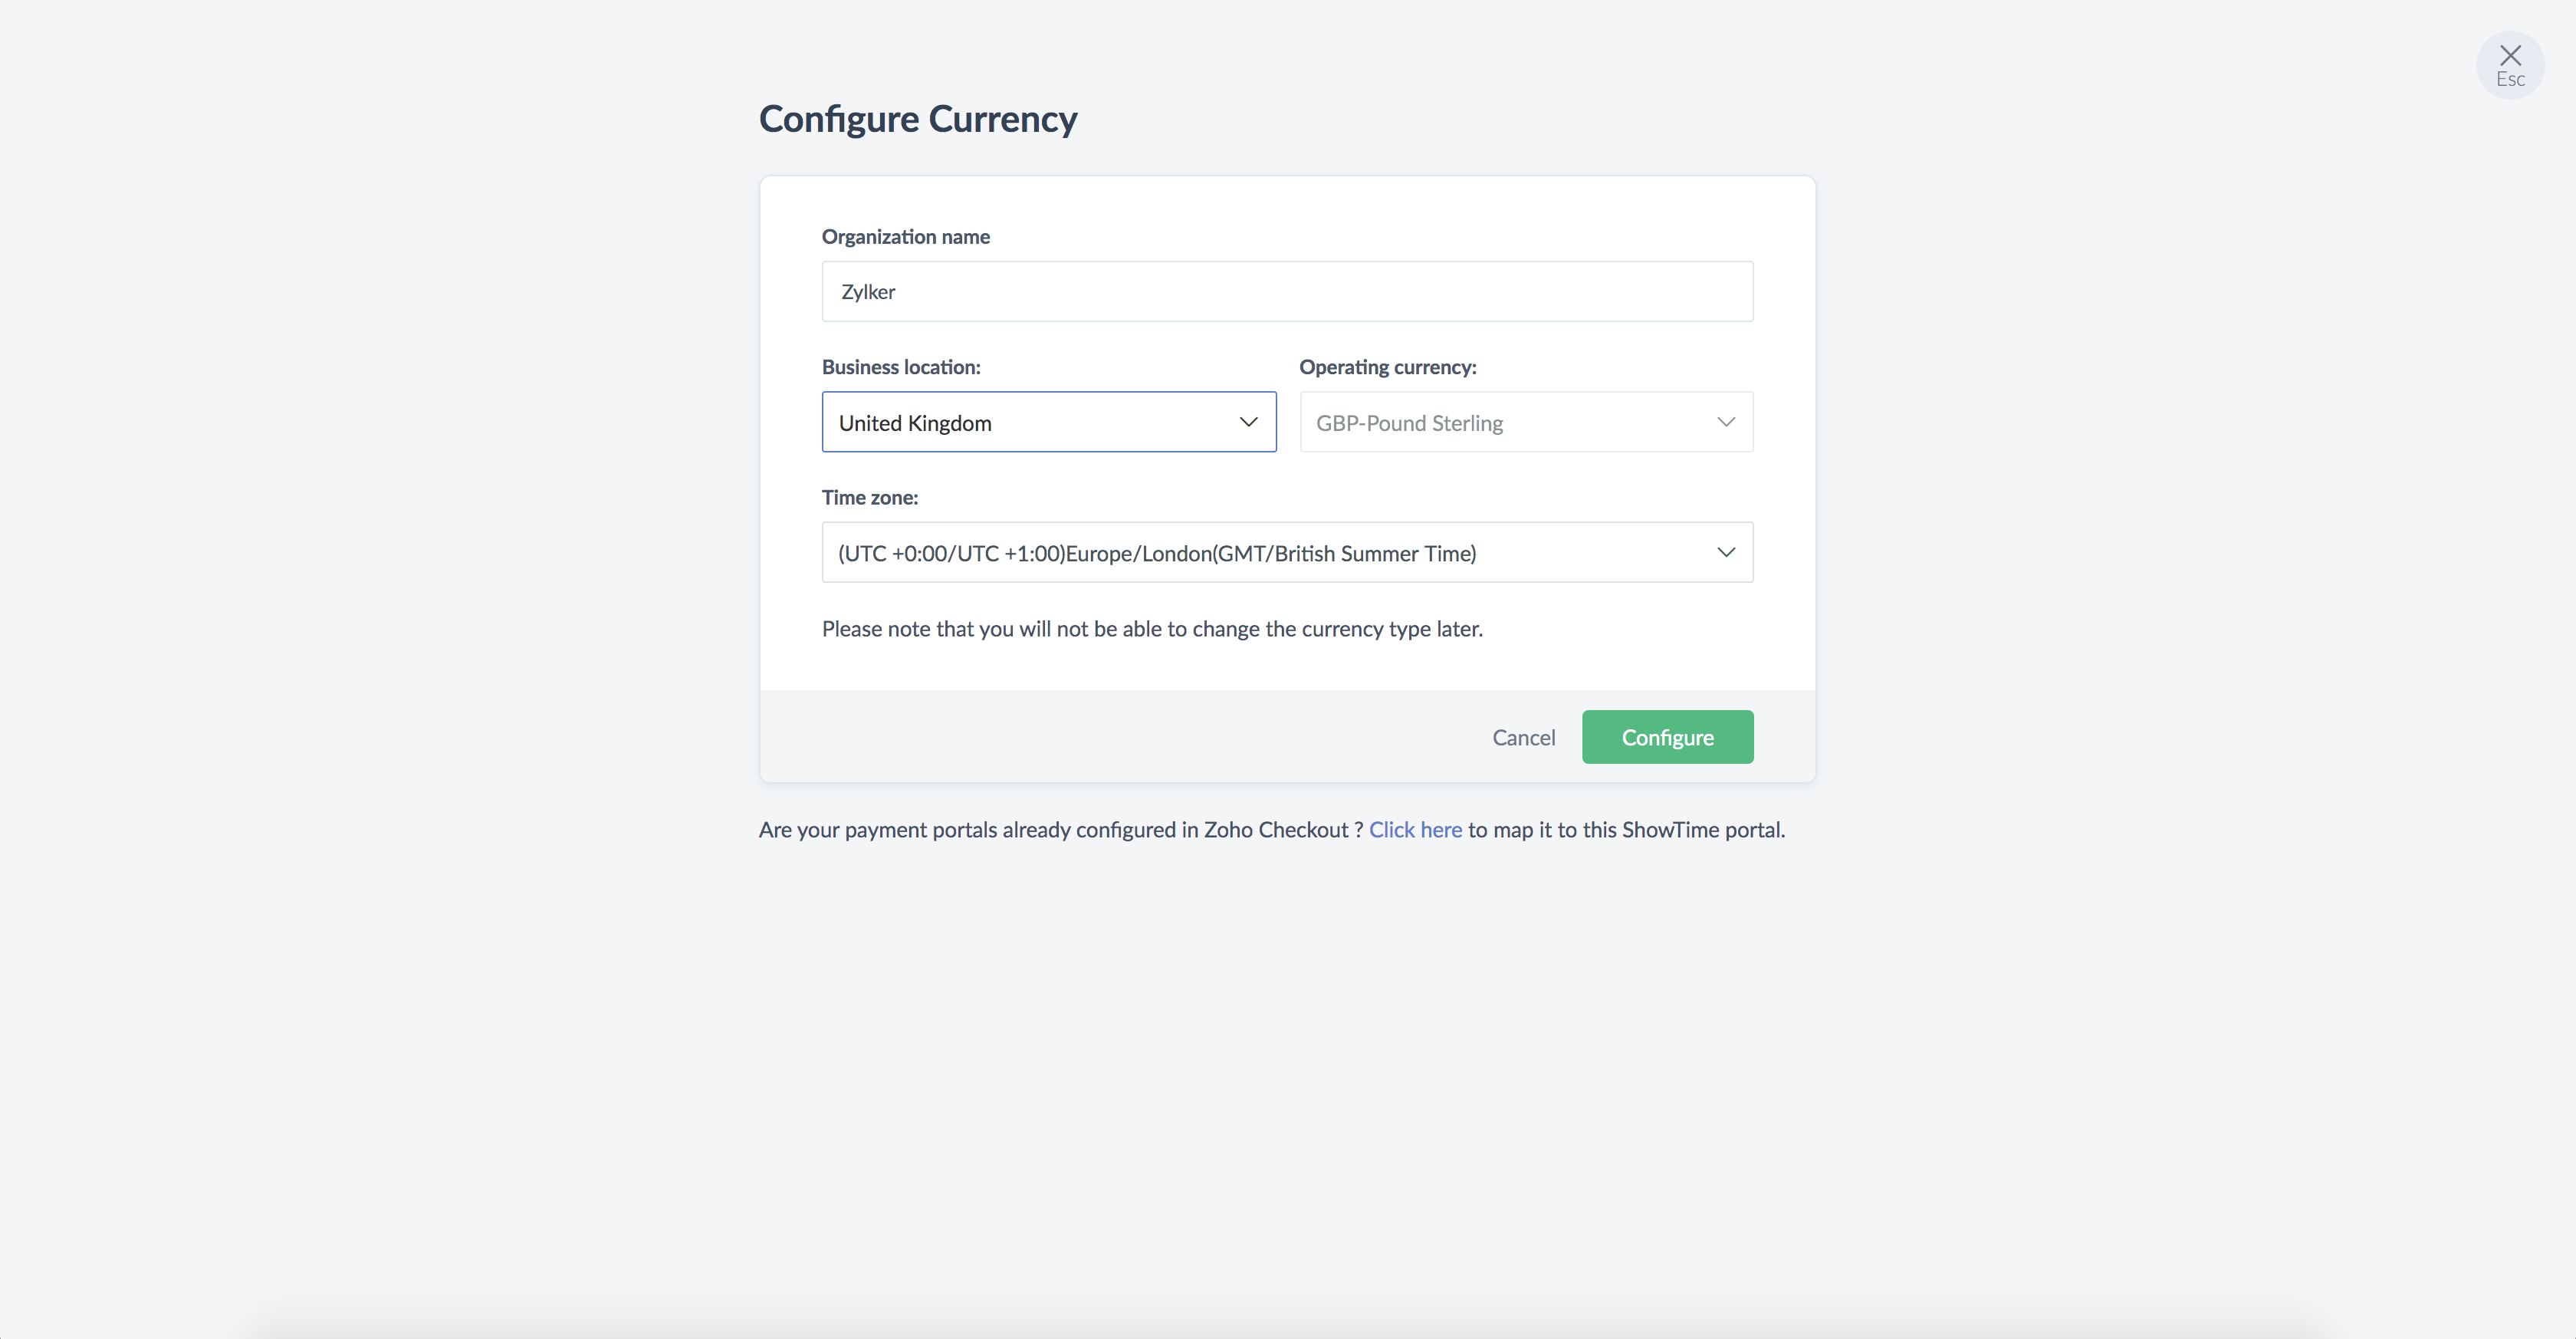The width and height of the screenshot is (2576, 1339).
Task: Click the Esc label under the X
Action: pyautogui.click(x=2510, y=79)
